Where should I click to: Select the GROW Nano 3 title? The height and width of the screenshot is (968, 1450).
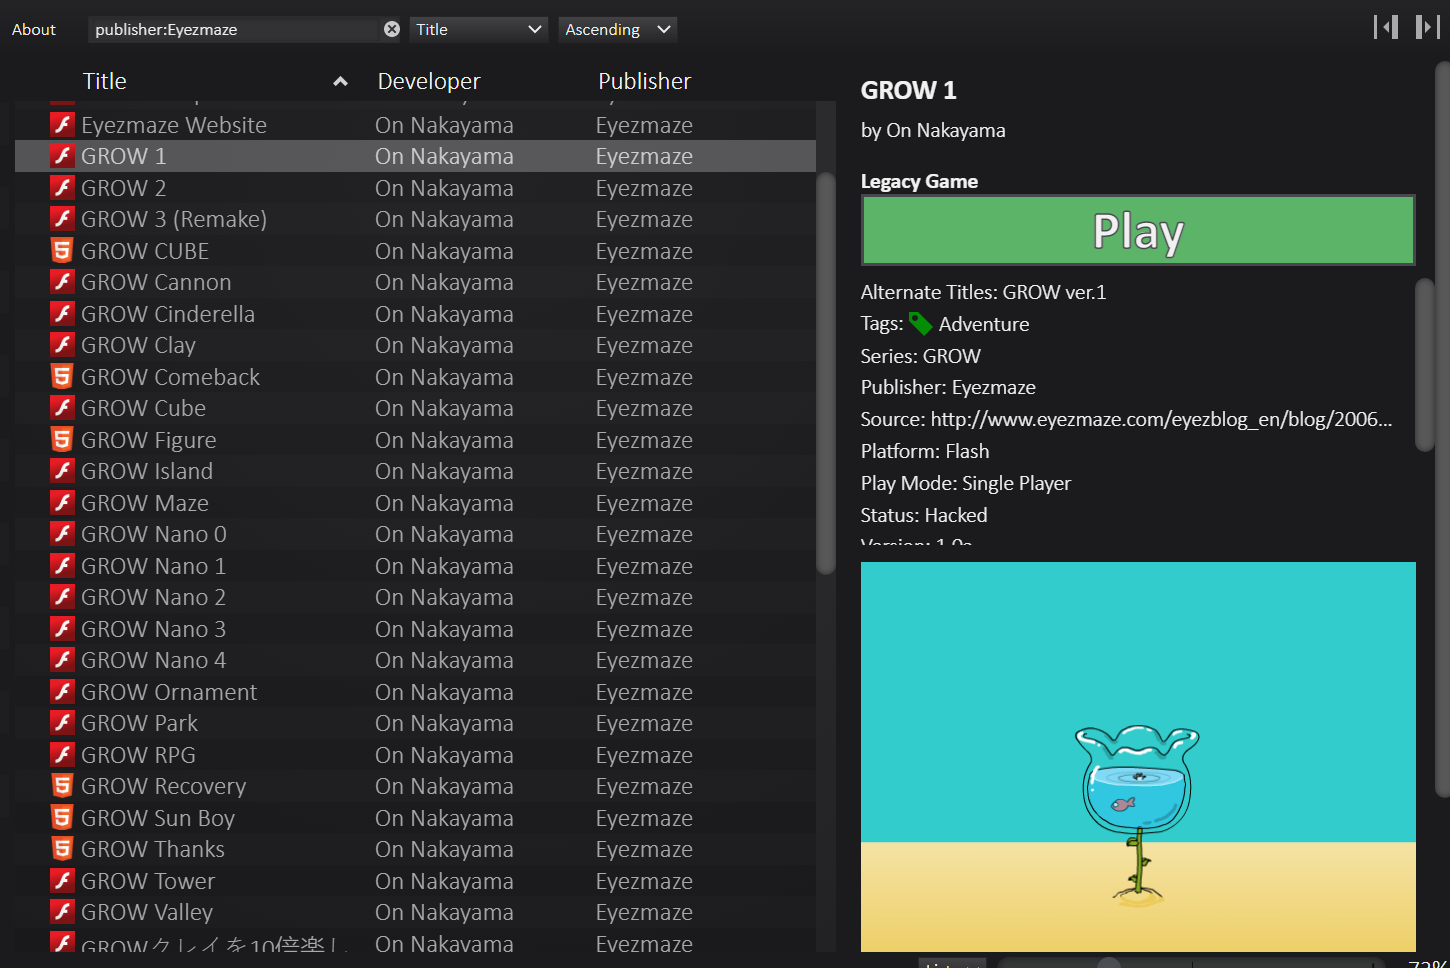[x=153, y=629]
